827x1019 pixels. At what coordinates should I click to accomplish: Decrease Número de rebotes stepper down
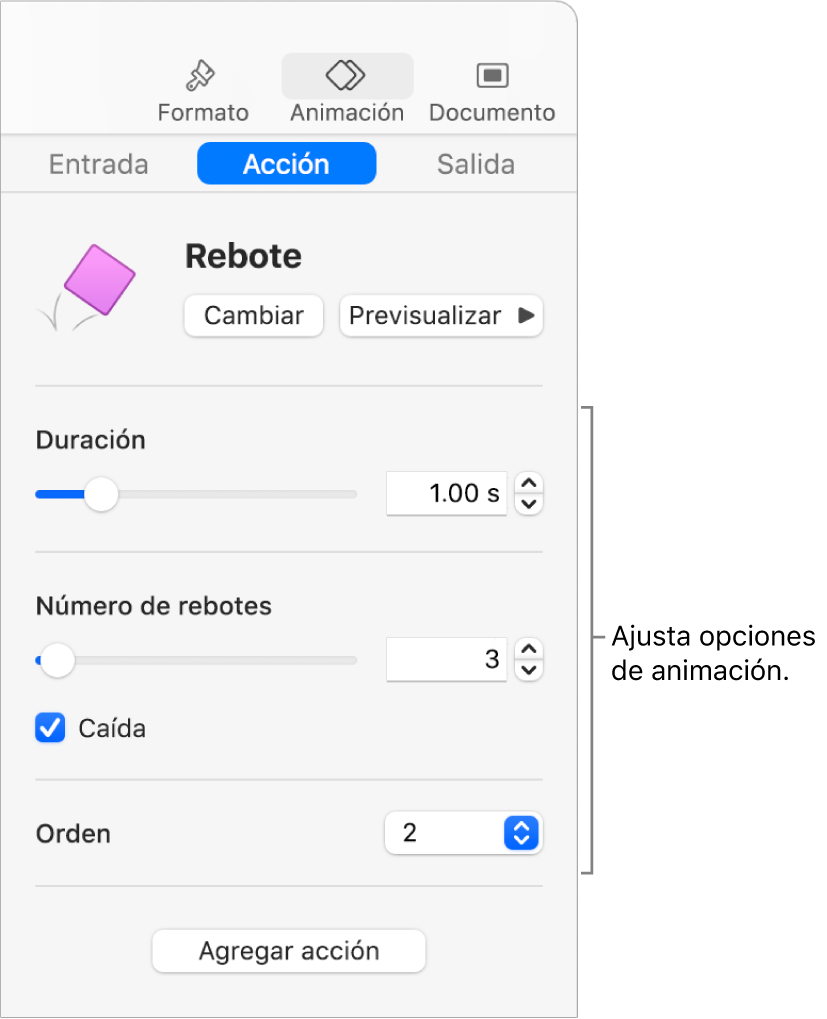tap(529, 670)
